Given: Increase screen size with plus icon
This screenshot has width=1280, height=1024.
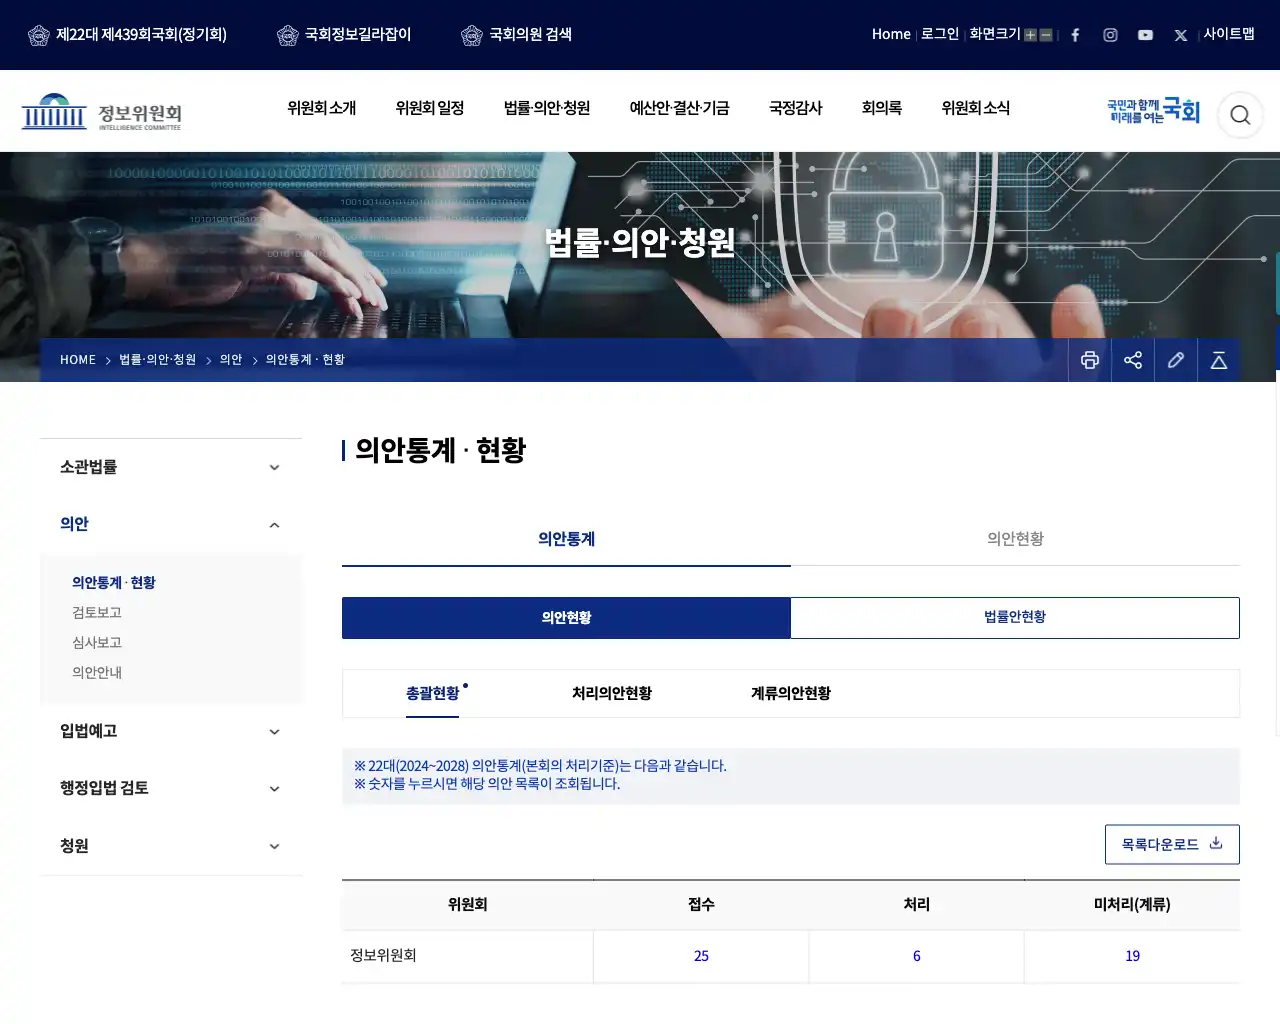Looking at the screenshot, I should (x=1030, y=35).
